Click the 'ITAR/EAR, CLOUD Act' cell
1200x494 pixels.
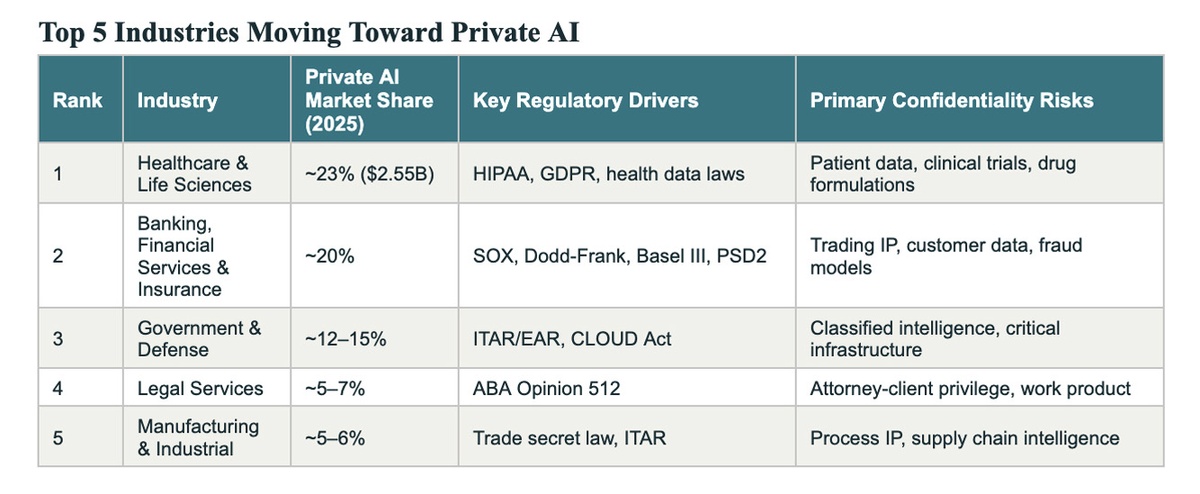coord(571,340)
